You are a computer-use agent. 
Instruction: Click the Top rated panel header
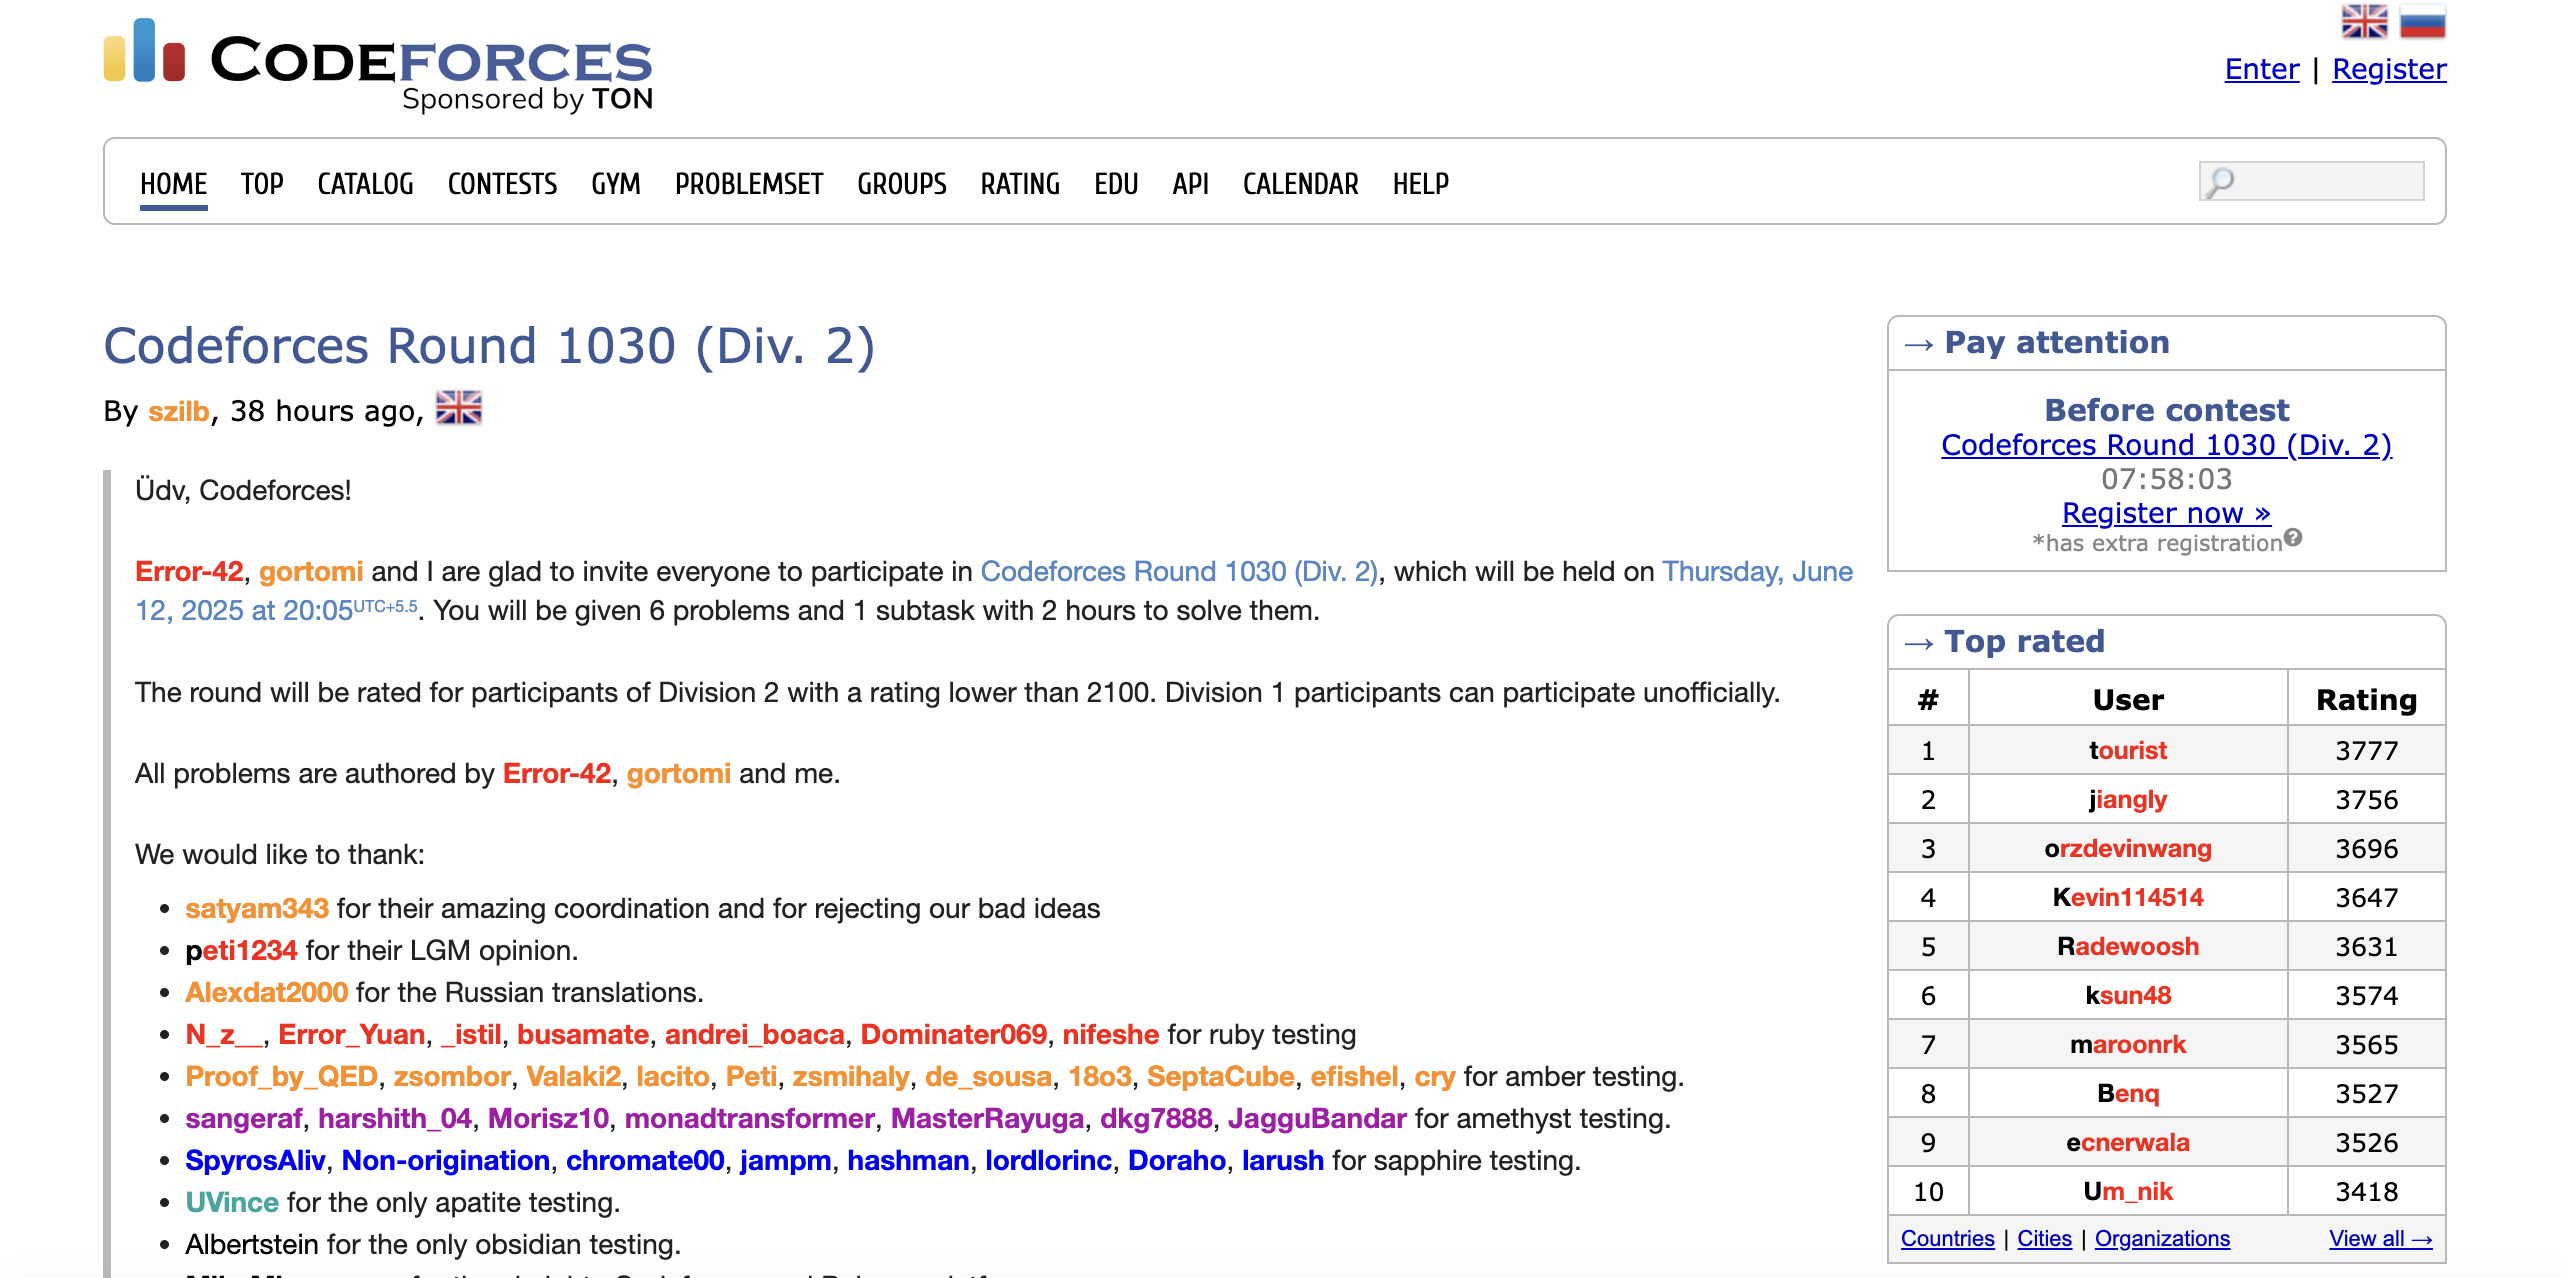[2166, 642]
